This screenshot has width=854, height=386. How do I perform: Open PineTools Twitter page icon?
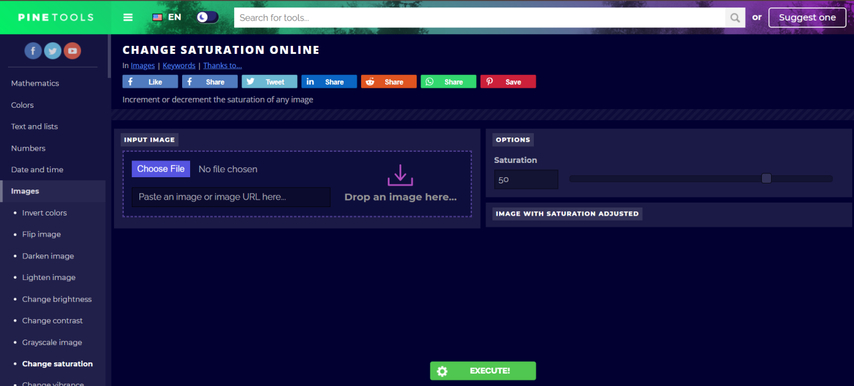(x=52, y=51)
